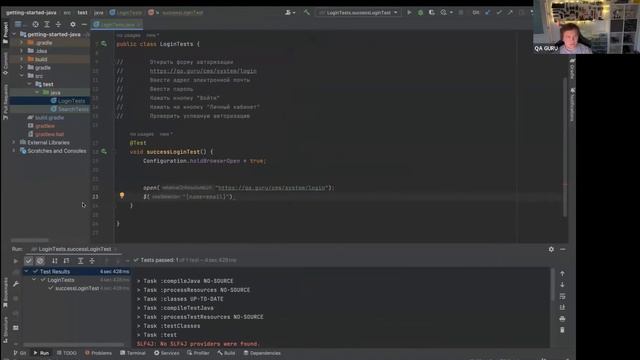Viewport: 640px width, 360px height.
Task: Print the console output
Action: [562, 318]
